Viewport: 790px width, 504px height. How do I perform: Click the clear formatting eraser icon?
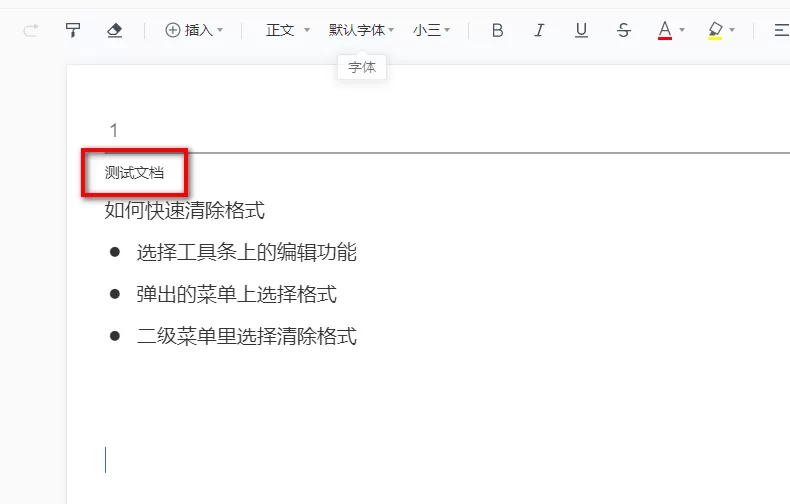115,30
